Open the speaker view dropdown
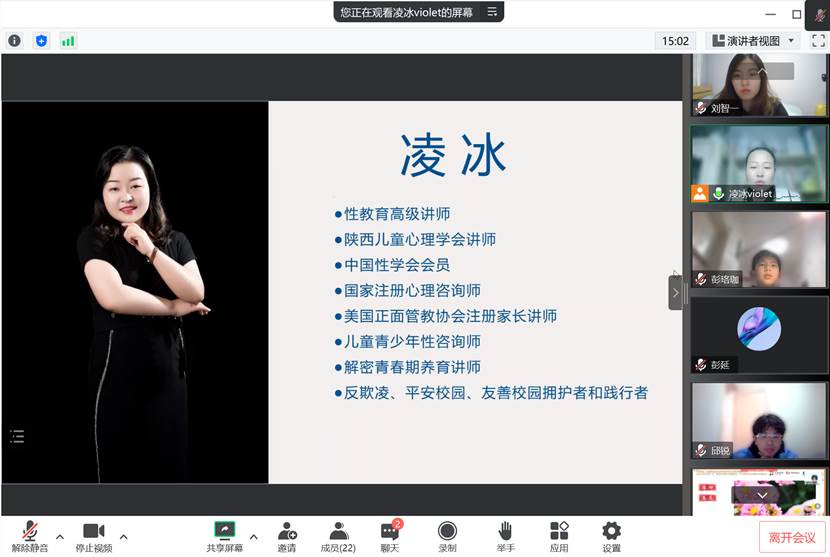830x557 pixels. pos(753,41)
